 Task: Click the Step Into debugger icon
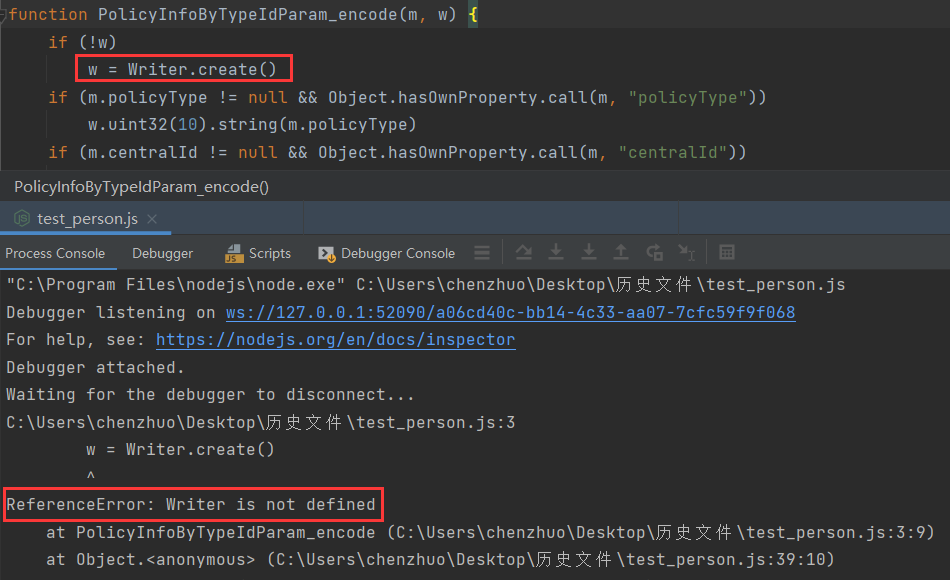tap(556, 253)
